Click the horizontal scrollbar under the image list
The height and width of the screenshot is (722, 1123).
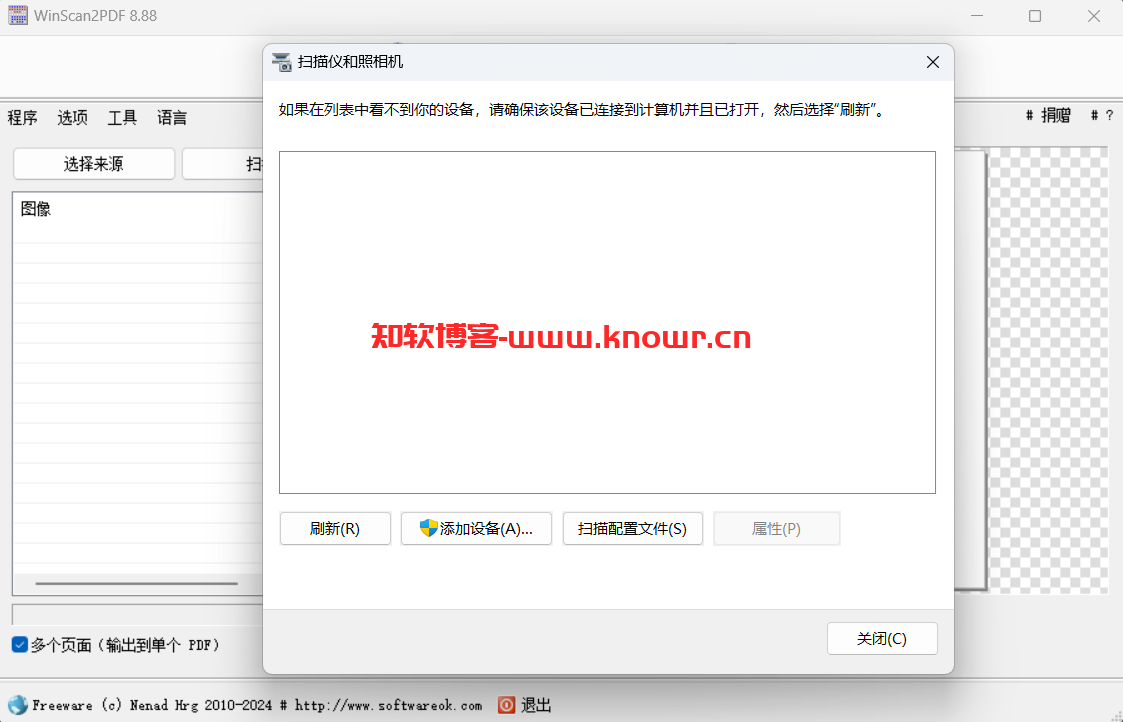pos(137,584)
